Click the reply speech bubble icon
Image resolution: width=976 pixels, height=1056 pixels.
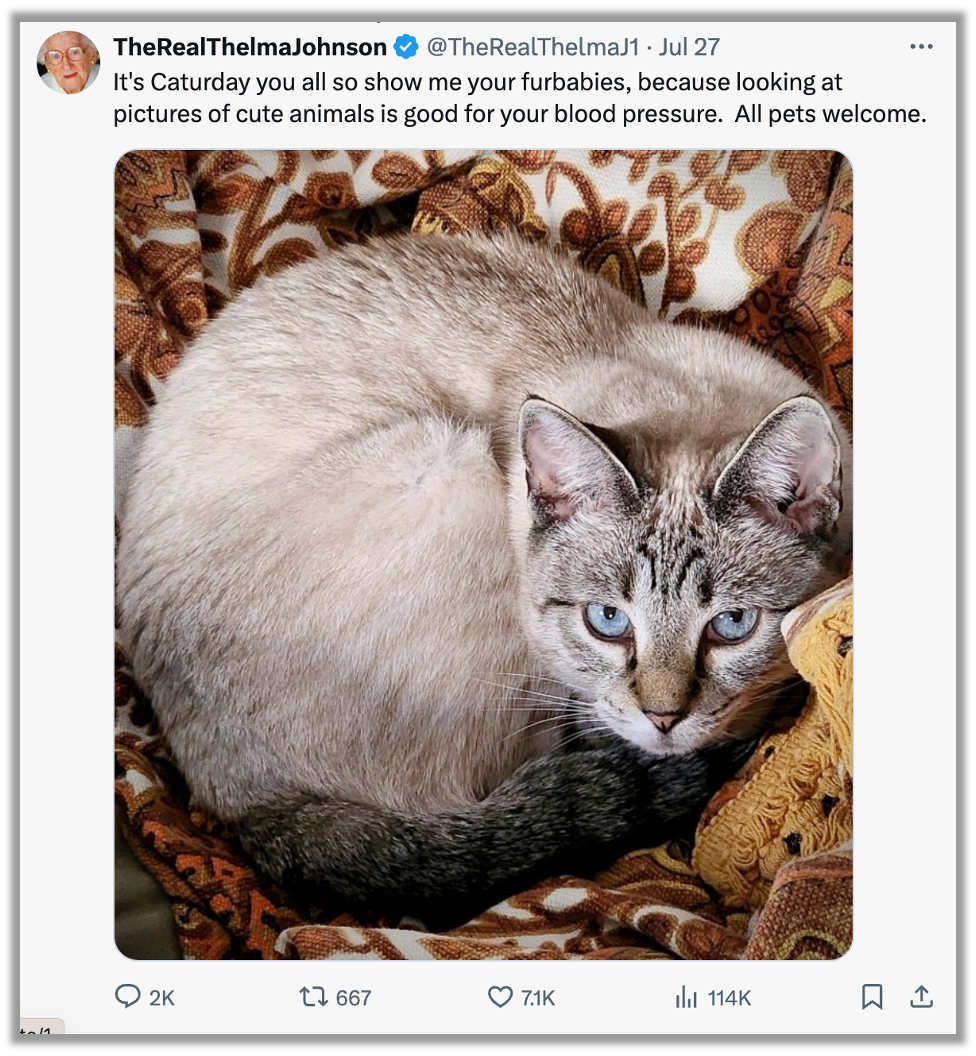(128, 997)
